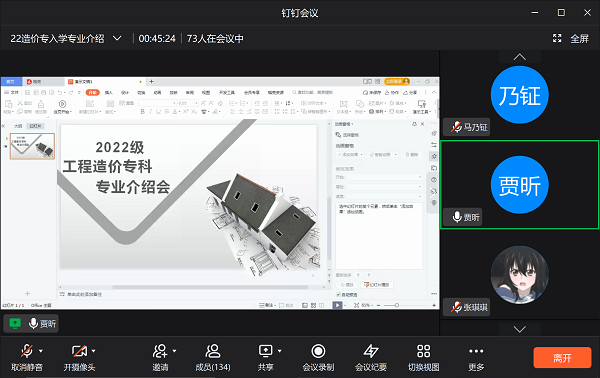Toggle underline formatting in WPS
Image resolution: width=600 pixels, height=378 pixels.
click(158, 112)
